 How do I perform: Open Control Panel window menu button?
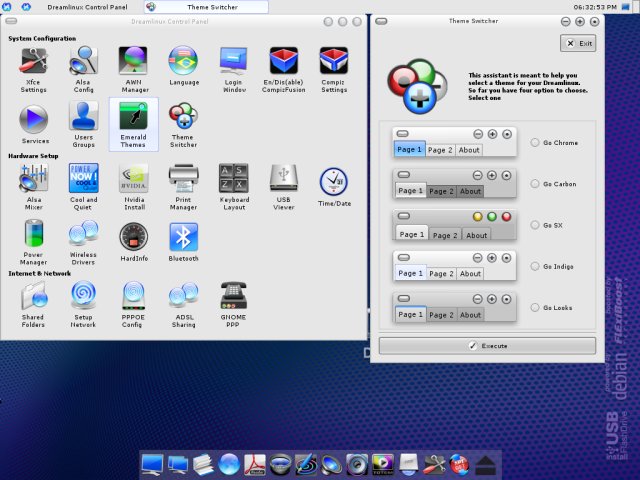(x=11, y=21)
